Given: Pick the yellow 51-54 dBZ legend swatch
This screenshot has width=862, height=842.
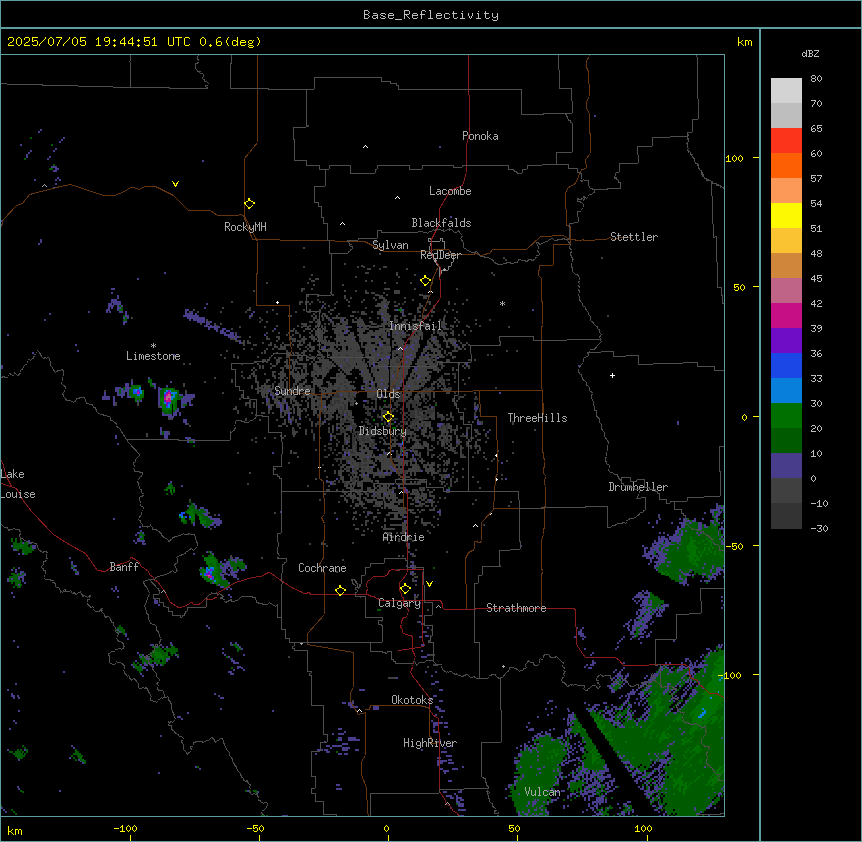Looking at the screenshot, I should point(786,215).
